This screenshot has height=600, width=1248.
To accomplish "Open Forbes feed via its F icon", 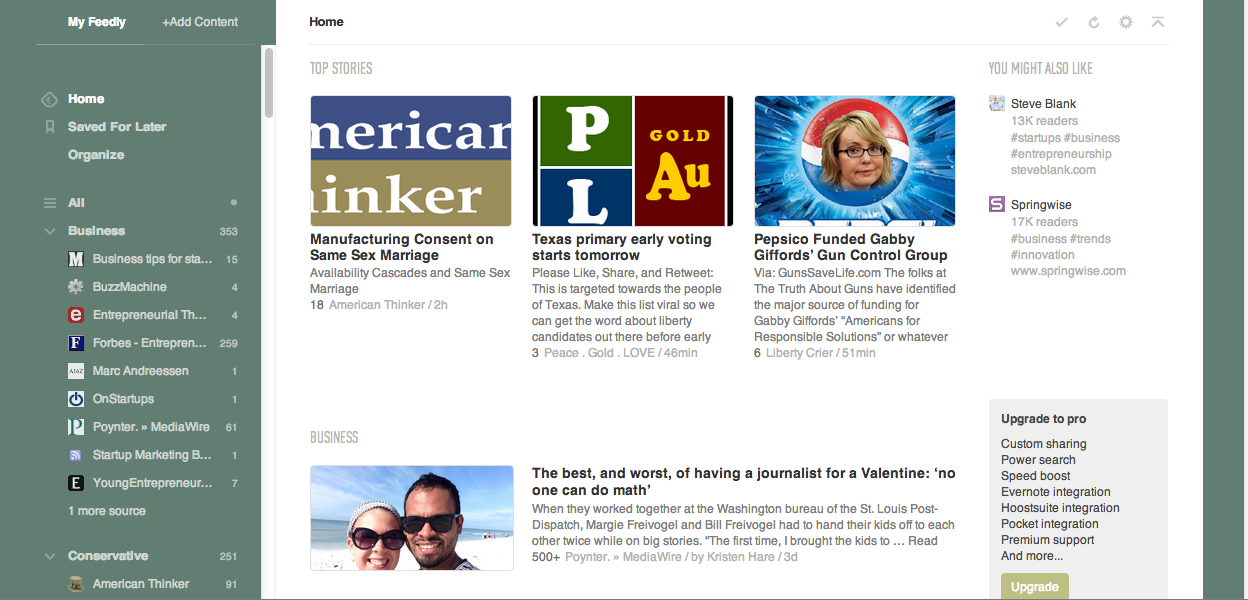I will [76, 343].
